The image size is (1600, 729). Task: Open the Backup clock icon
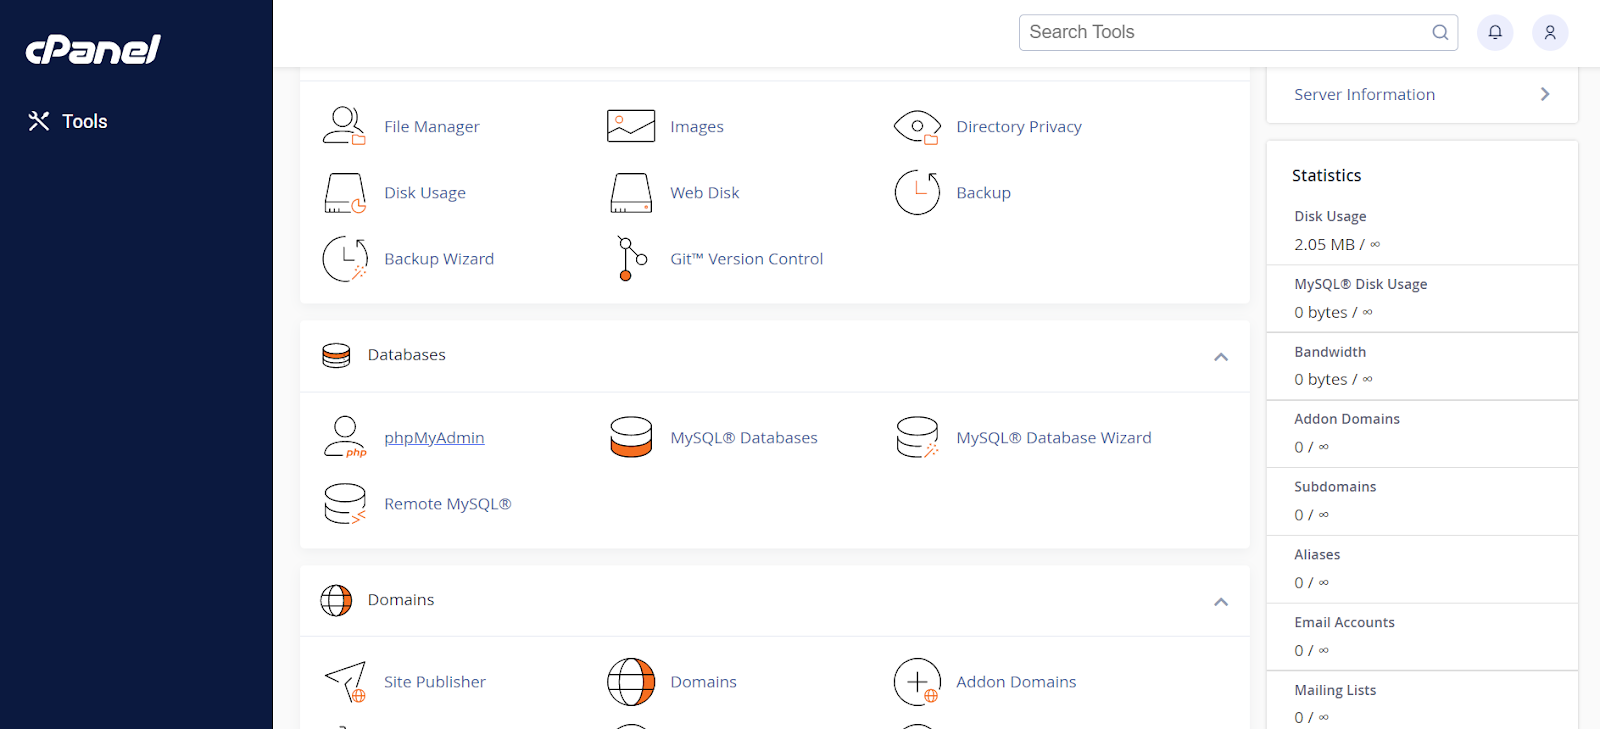[x=917, y=192]
